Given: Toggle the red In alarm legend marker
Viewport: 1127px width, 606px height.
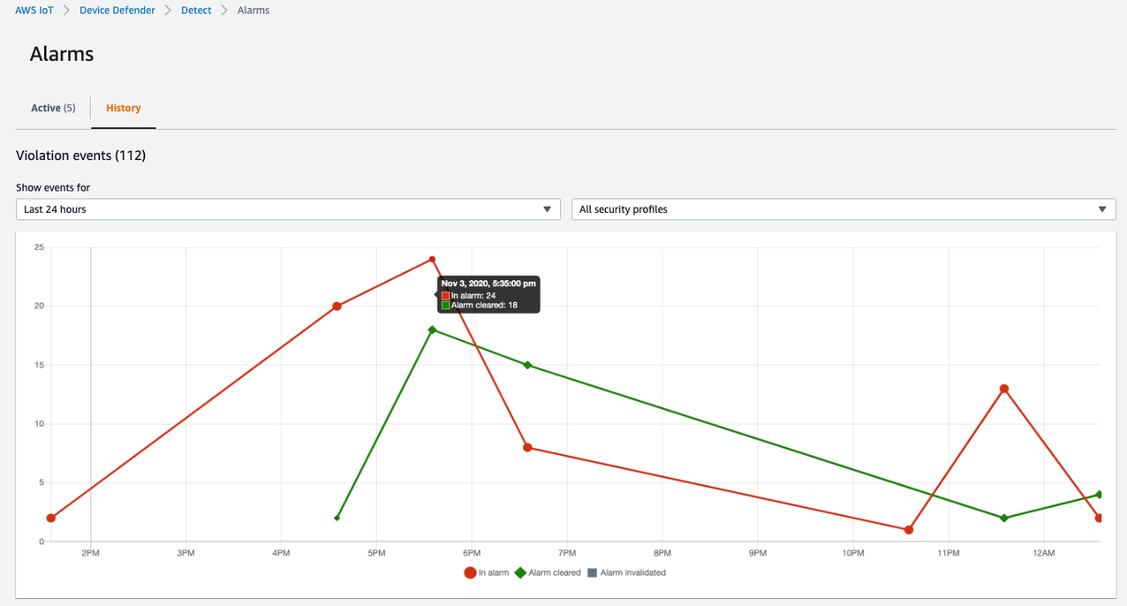Looking at the screenshot, I should [470, 573].
